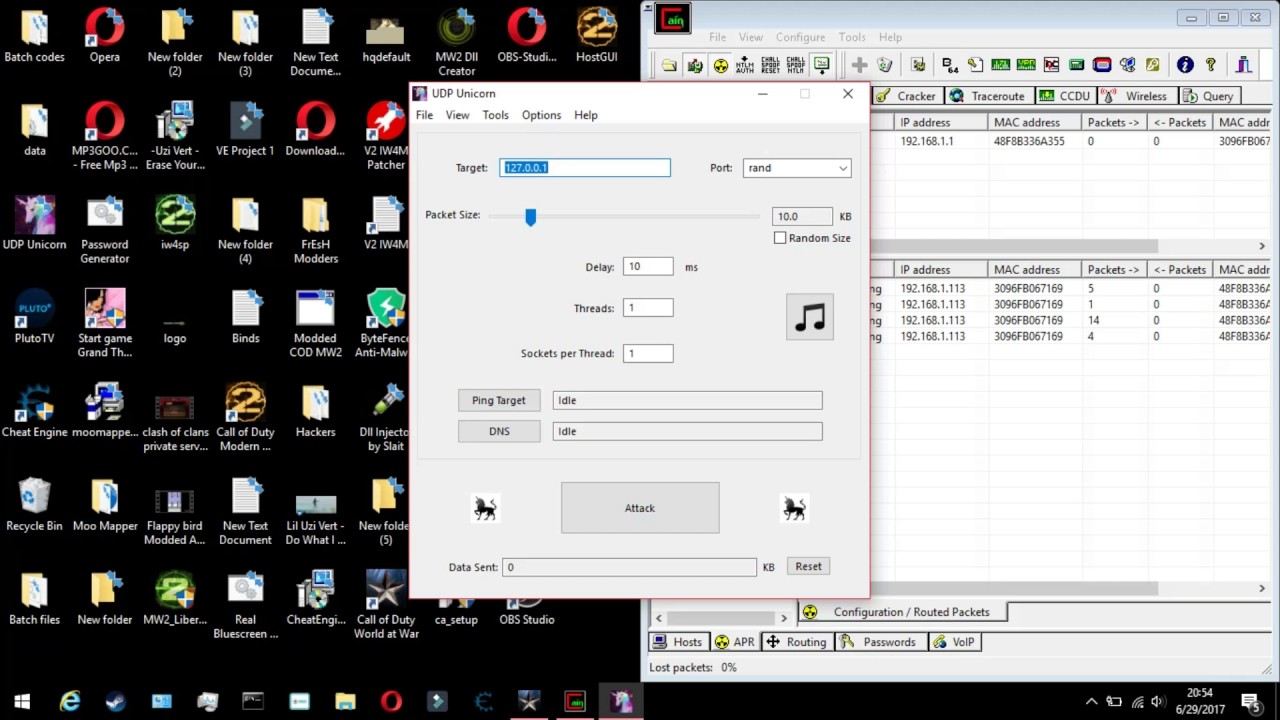Click the Reset button next to Data Sent

click(x=808, y=566)
